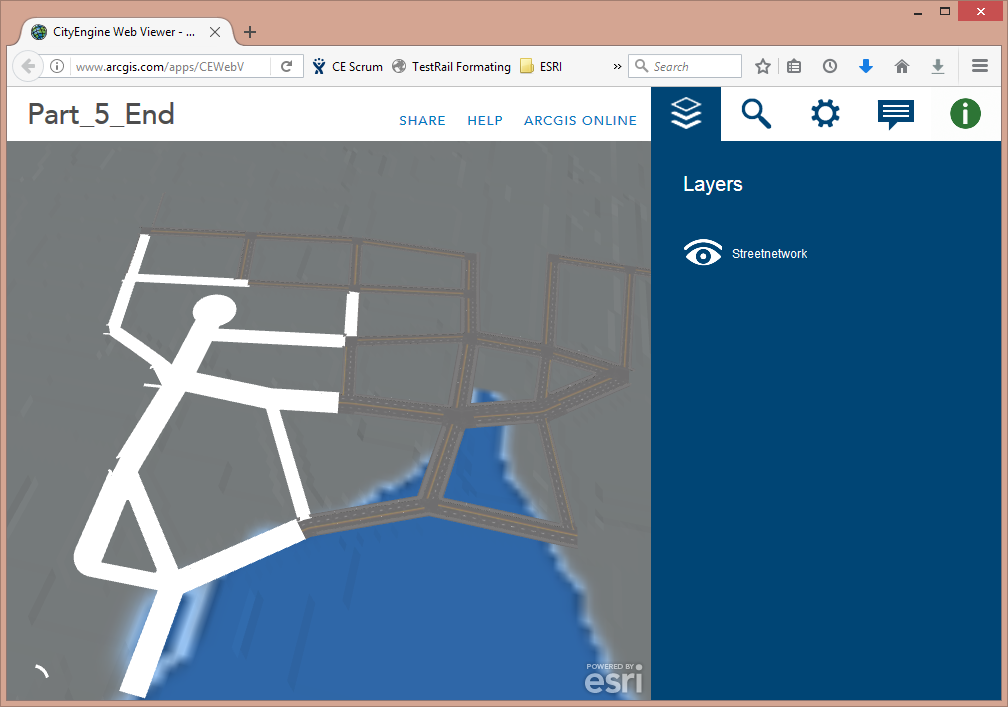Open the browser hamburger menu
The image size is (1008, 707).
click(x=980, y=66)
